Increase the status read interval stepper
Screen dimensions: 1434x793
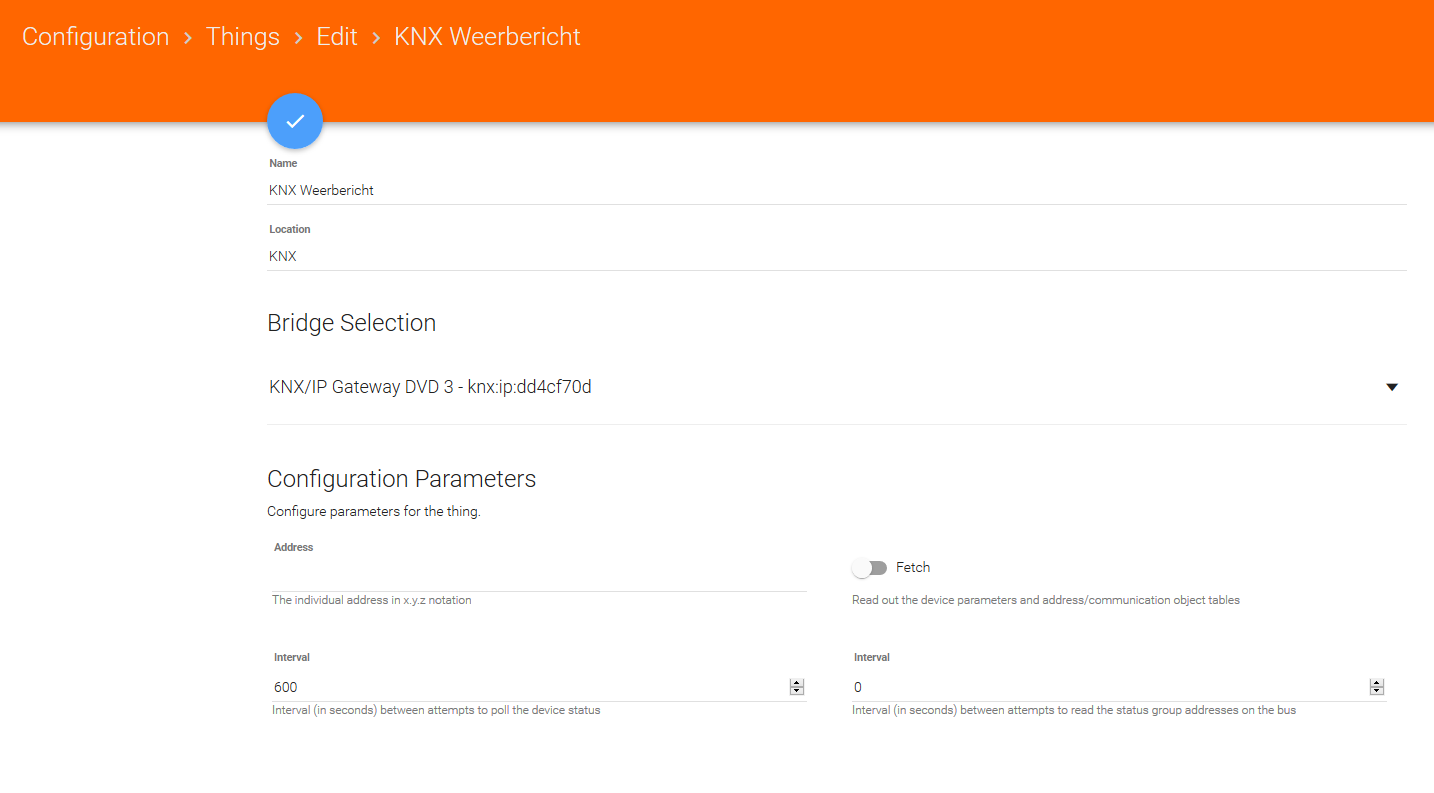(x=1377, y=683)
